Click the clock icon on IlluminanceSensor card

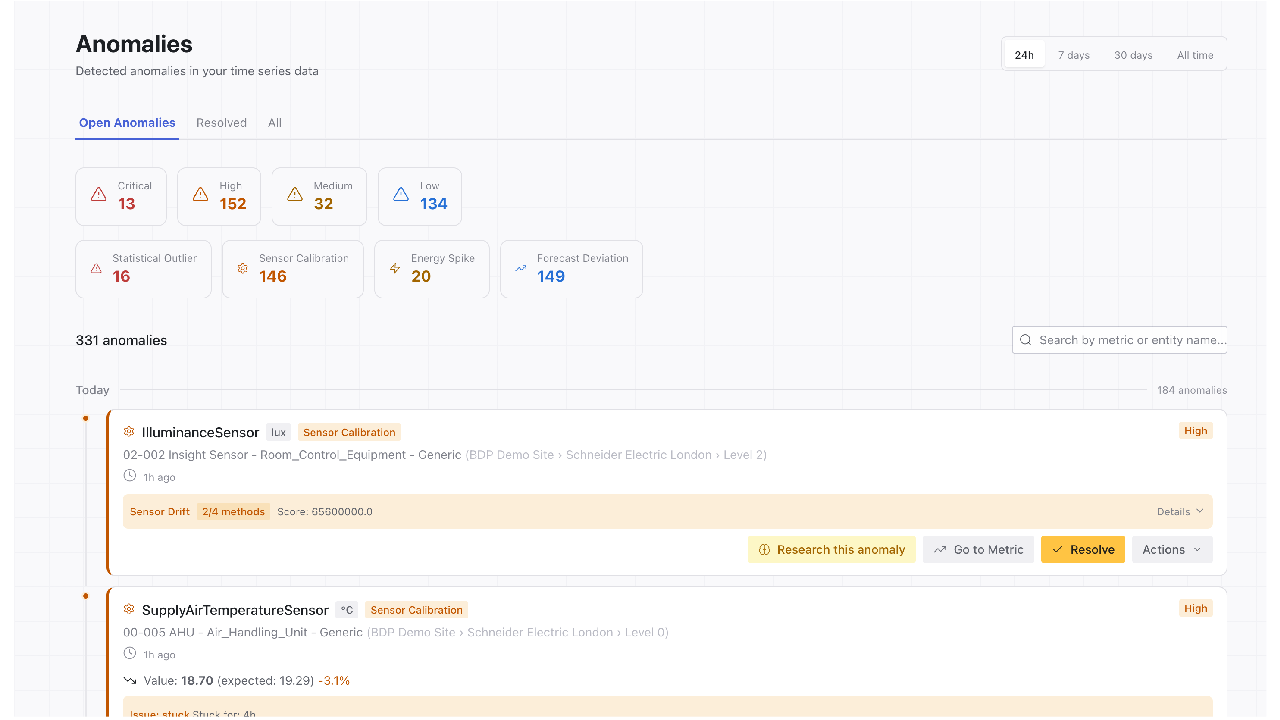coord(130,477)
